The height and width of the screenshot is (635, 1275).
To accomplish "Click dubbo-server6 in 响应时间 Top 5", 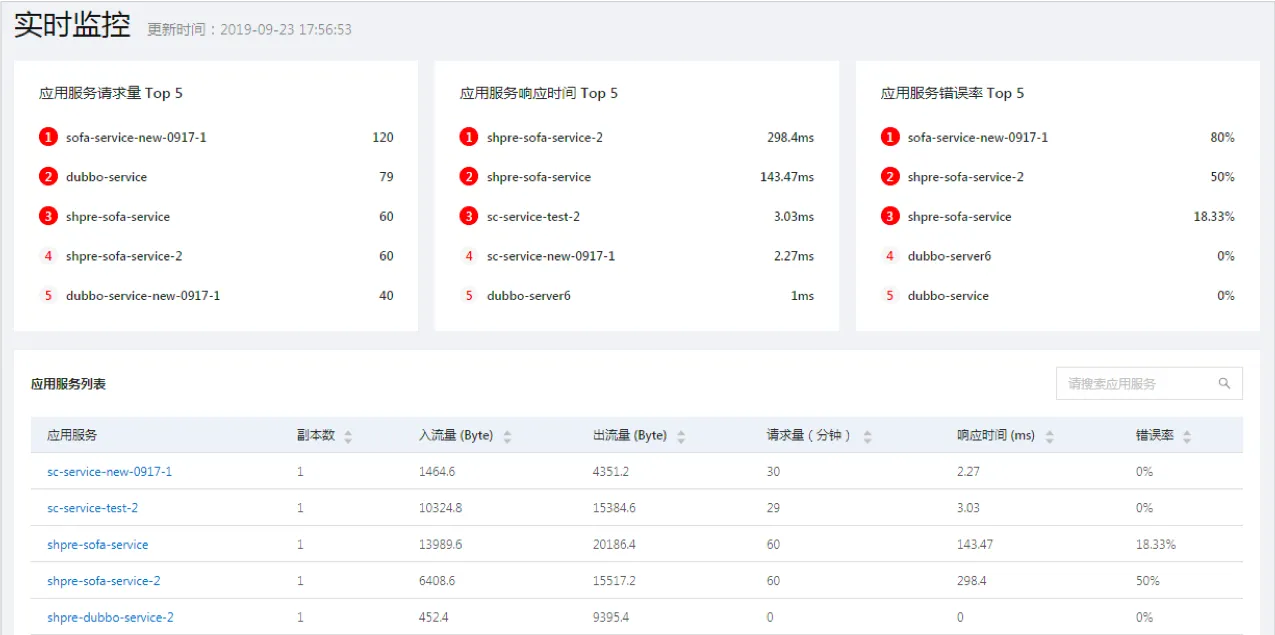I will (x=529, y=295).
